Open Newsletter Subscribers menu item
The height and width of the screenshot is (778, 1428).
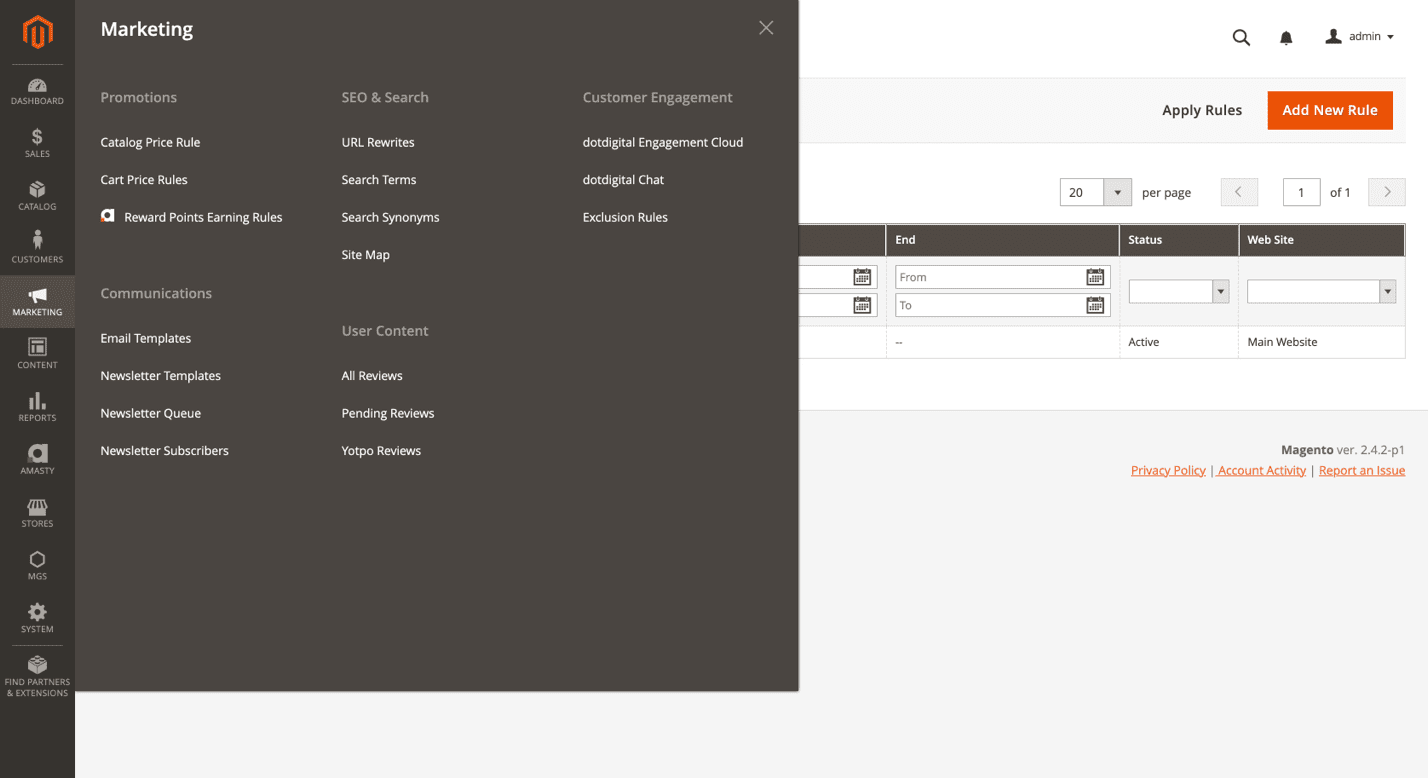point(165,451)
